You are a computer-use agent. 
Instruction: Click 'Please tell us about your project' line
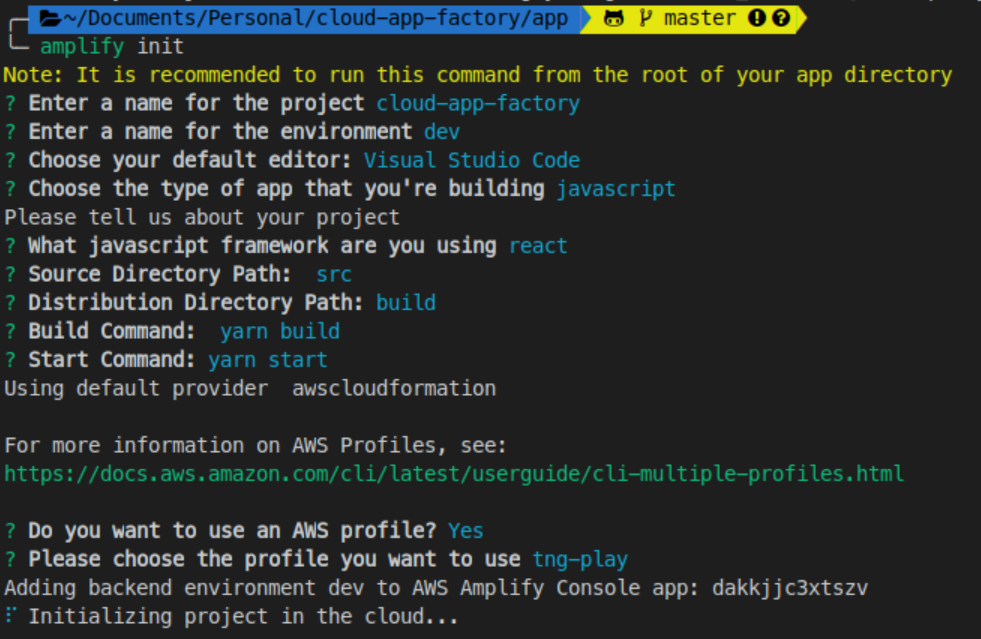coord(201,218)
